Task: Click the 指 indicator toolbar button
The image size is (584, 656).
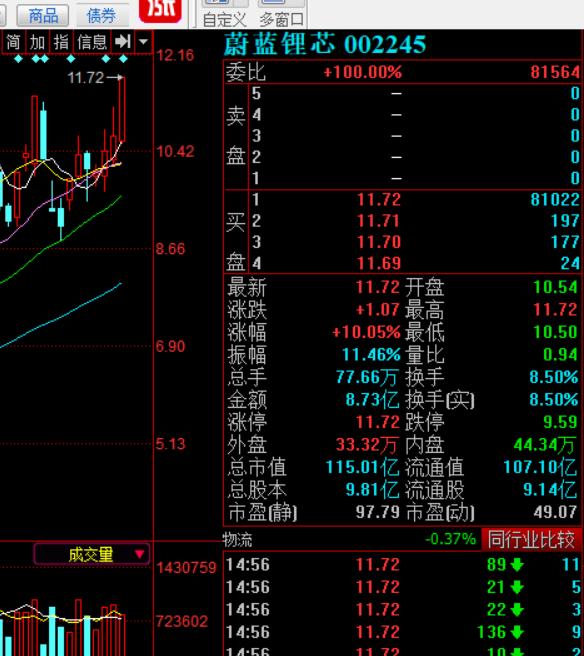Action: point(61,42)
